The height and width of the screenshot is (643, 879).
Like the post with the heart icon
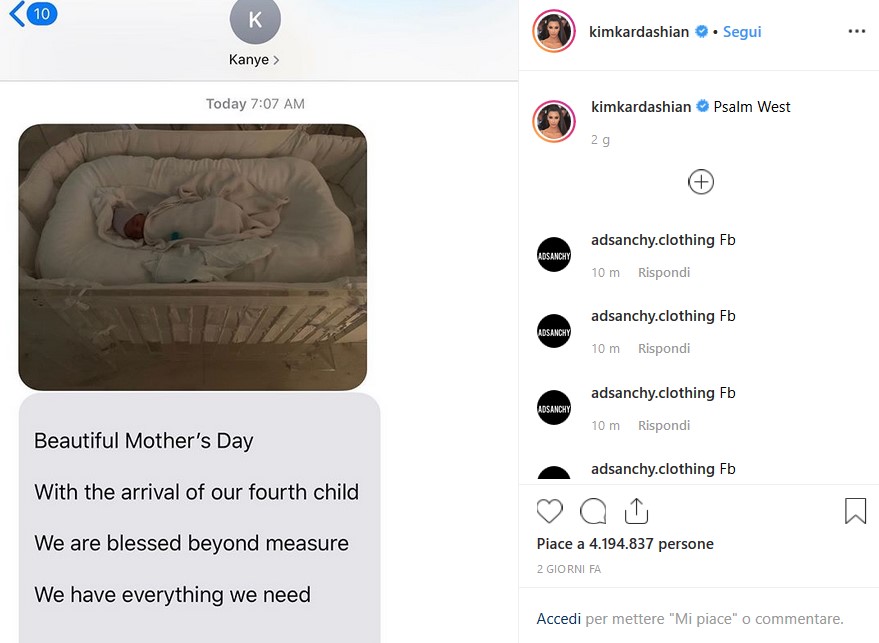pyautogui.click(x=550, y=512)
